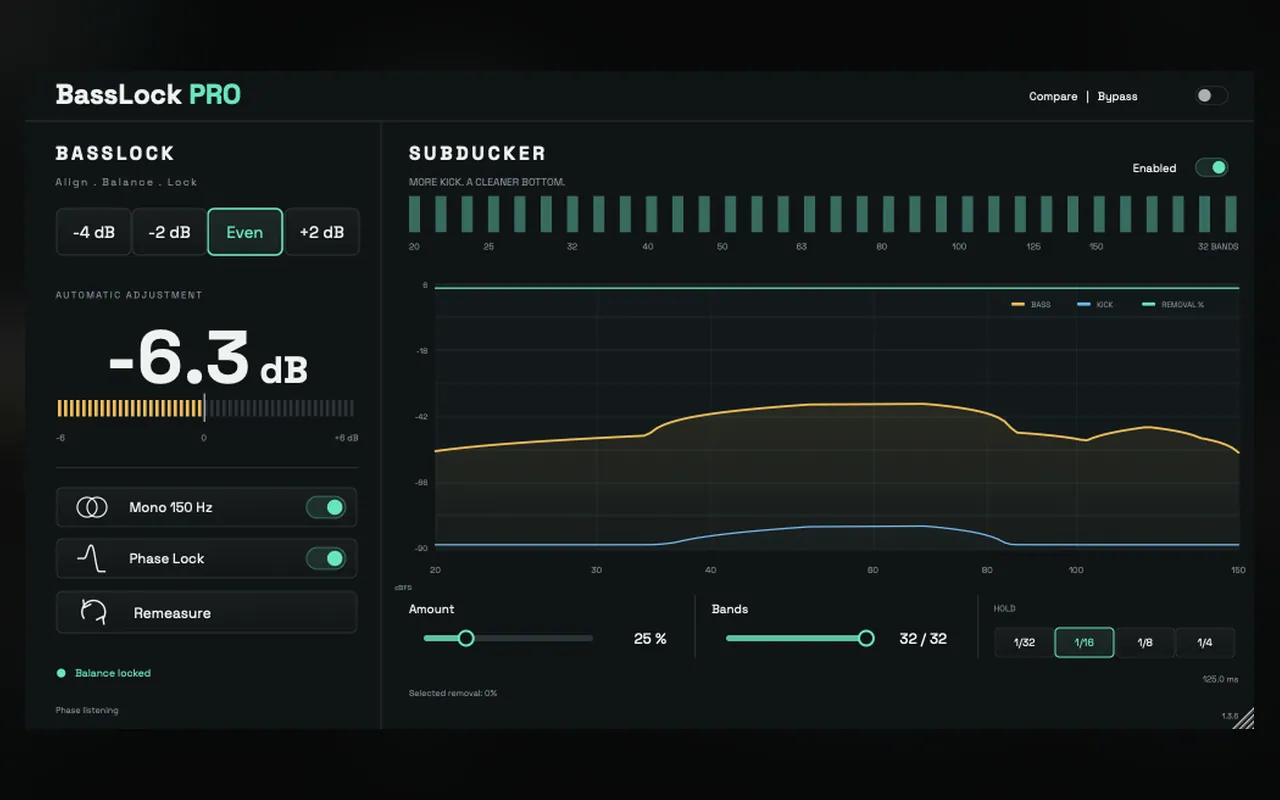
Task: Click the Amount slider handle
Action: coord(466,638)
